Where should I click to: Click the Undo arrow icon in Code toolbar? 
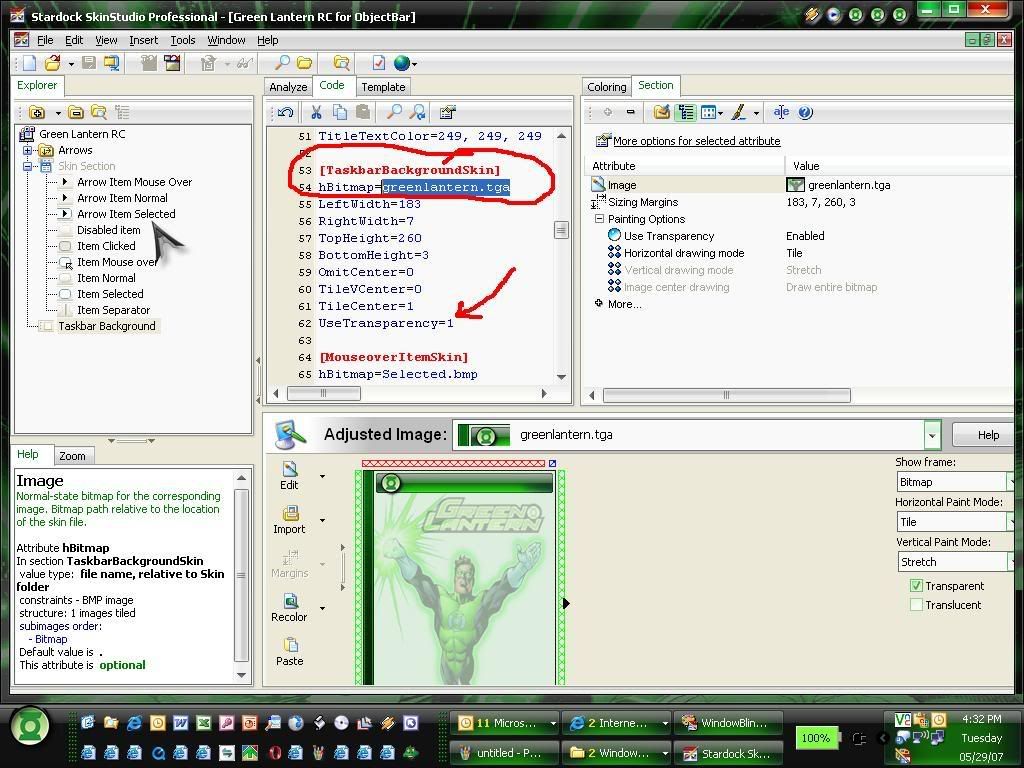coord(285,112)
